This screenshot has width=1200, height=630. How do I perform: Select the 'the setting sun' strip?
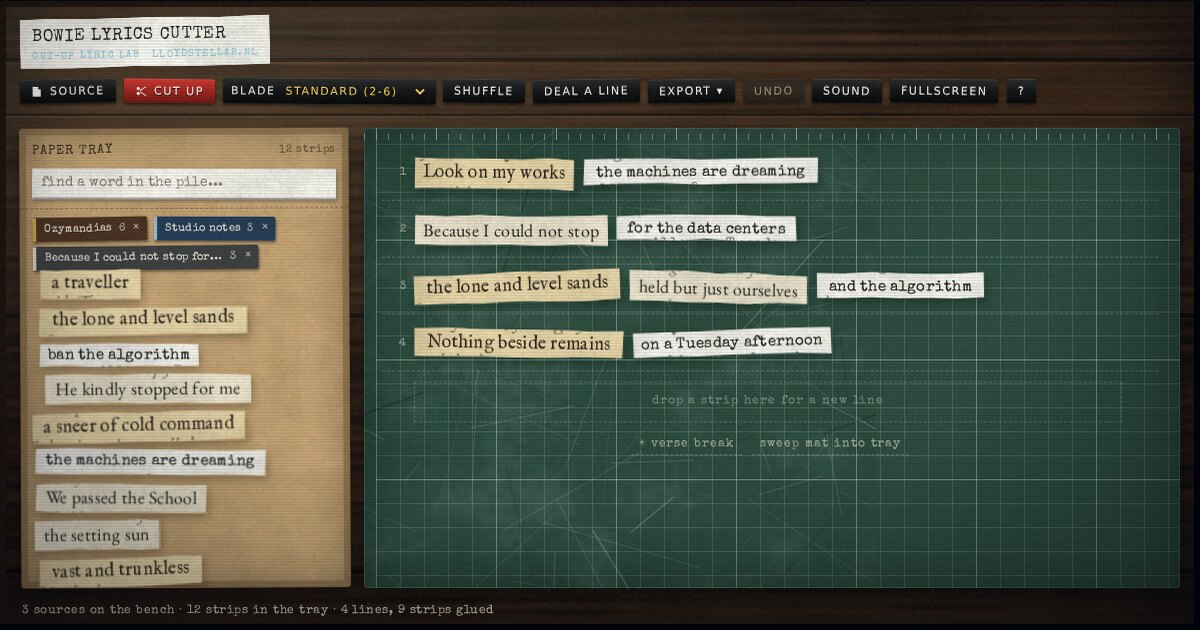pos(97,536)
